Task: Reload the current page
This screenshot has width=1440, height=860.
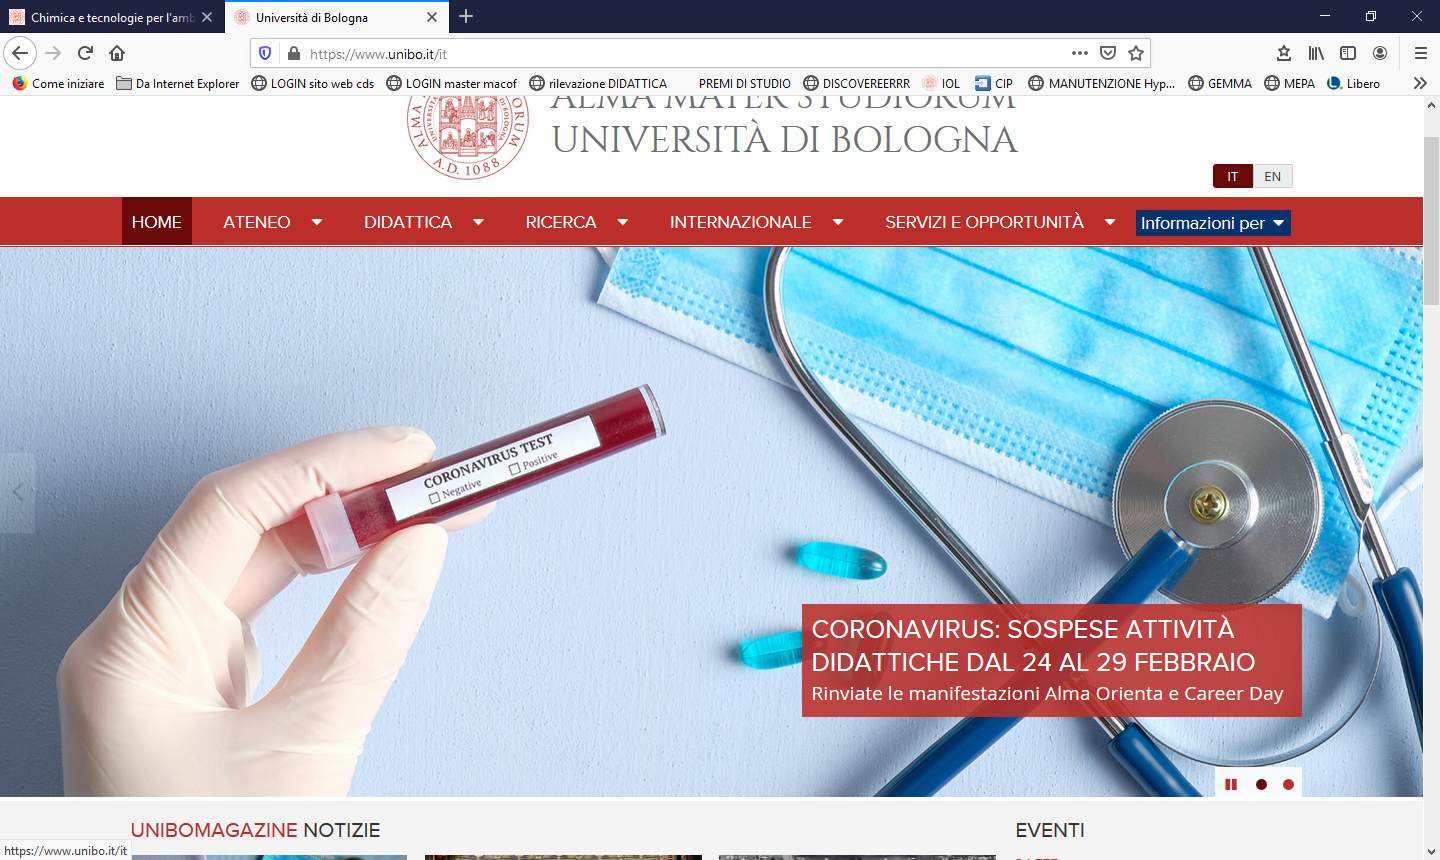Action: pyautogui.click(x=86, y=53)
